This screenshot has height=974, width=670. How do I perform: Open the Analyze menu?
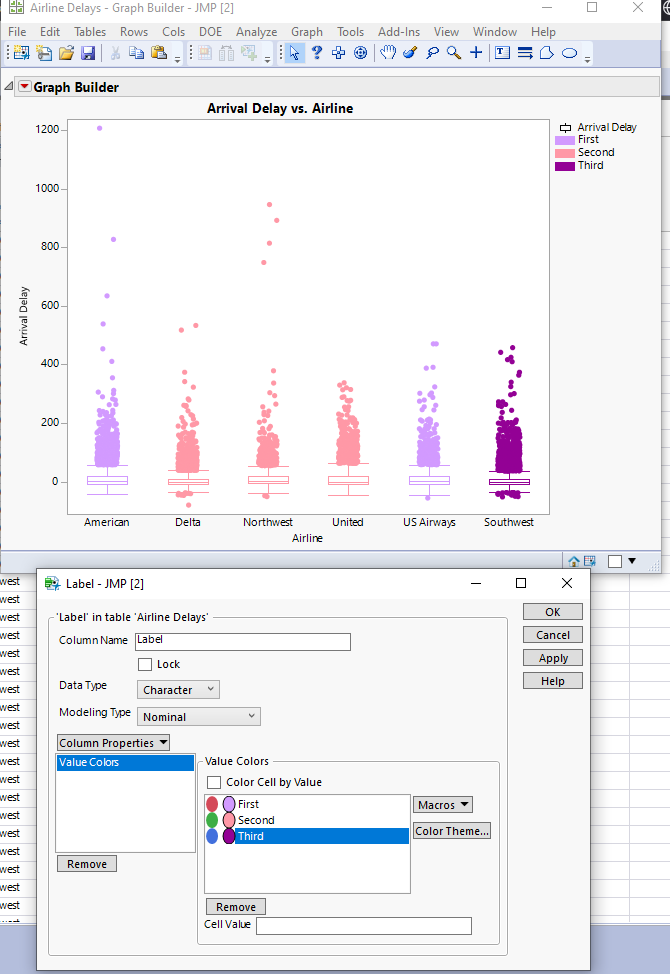256,32
